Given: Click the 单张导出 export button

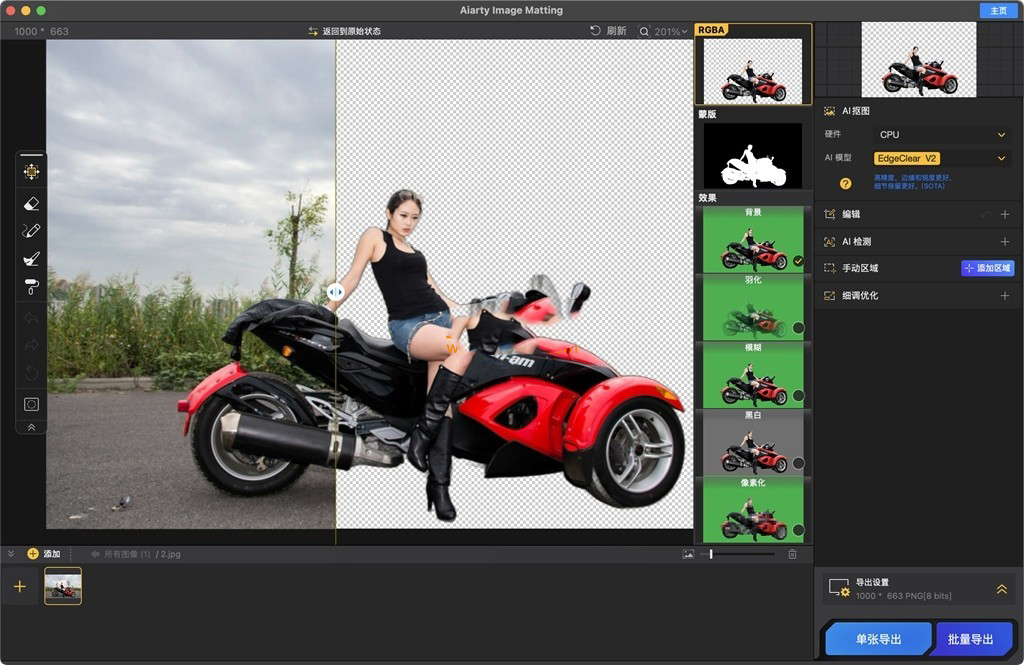Looking at the screenshot, I should pos(878,639).
